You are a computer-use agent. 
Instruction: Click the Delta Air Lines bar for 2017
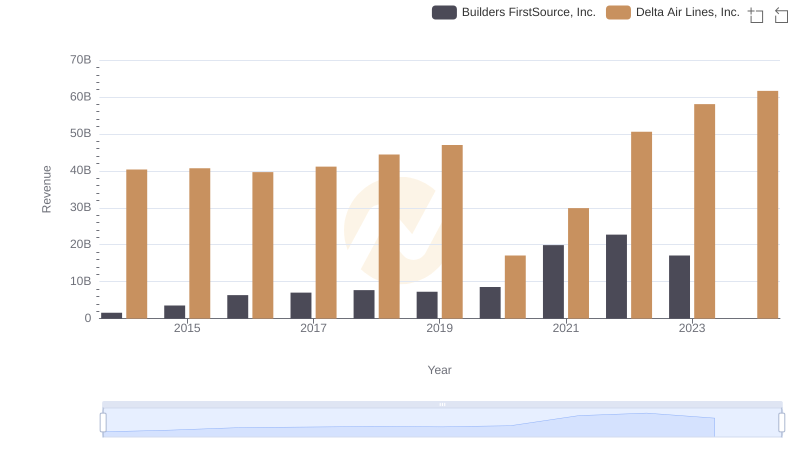click(326, 242)
